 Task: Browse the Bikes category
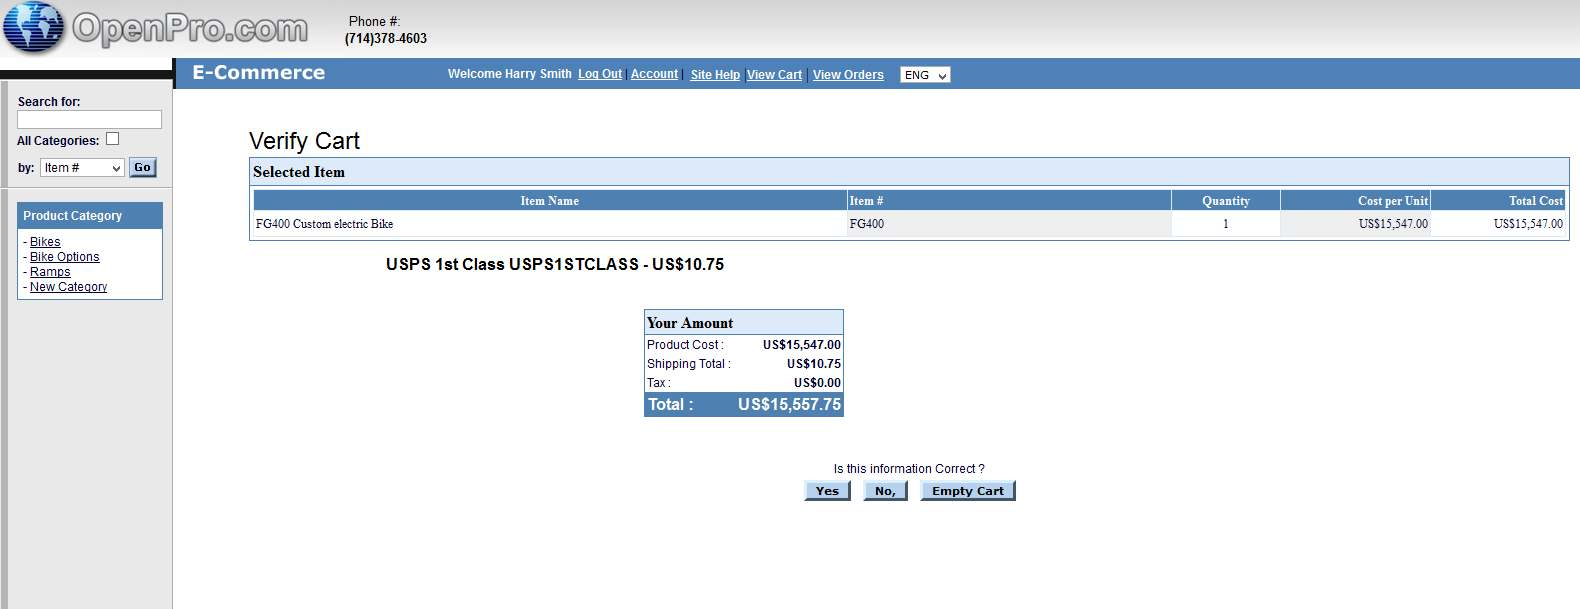[45, 242]
